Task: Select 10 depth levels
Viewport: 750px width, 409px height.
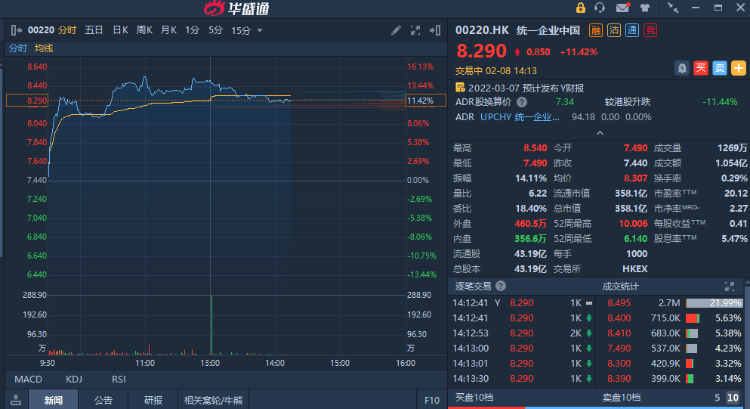Action: click(733, 398)
